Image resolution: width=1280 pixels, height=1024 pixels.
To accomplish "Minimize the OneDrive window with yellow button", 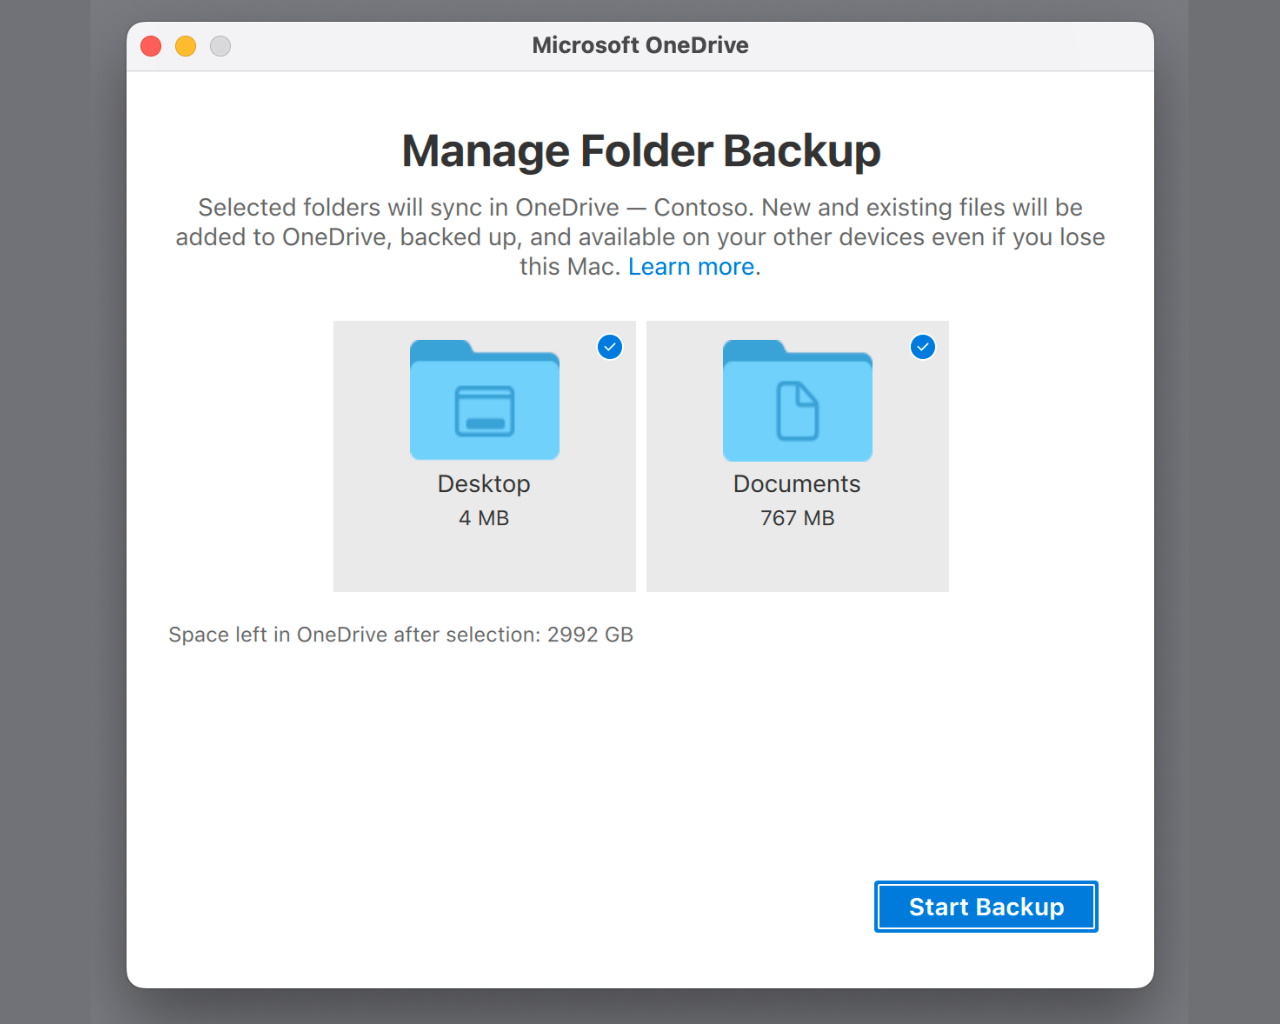I will (x=186, y=46).
